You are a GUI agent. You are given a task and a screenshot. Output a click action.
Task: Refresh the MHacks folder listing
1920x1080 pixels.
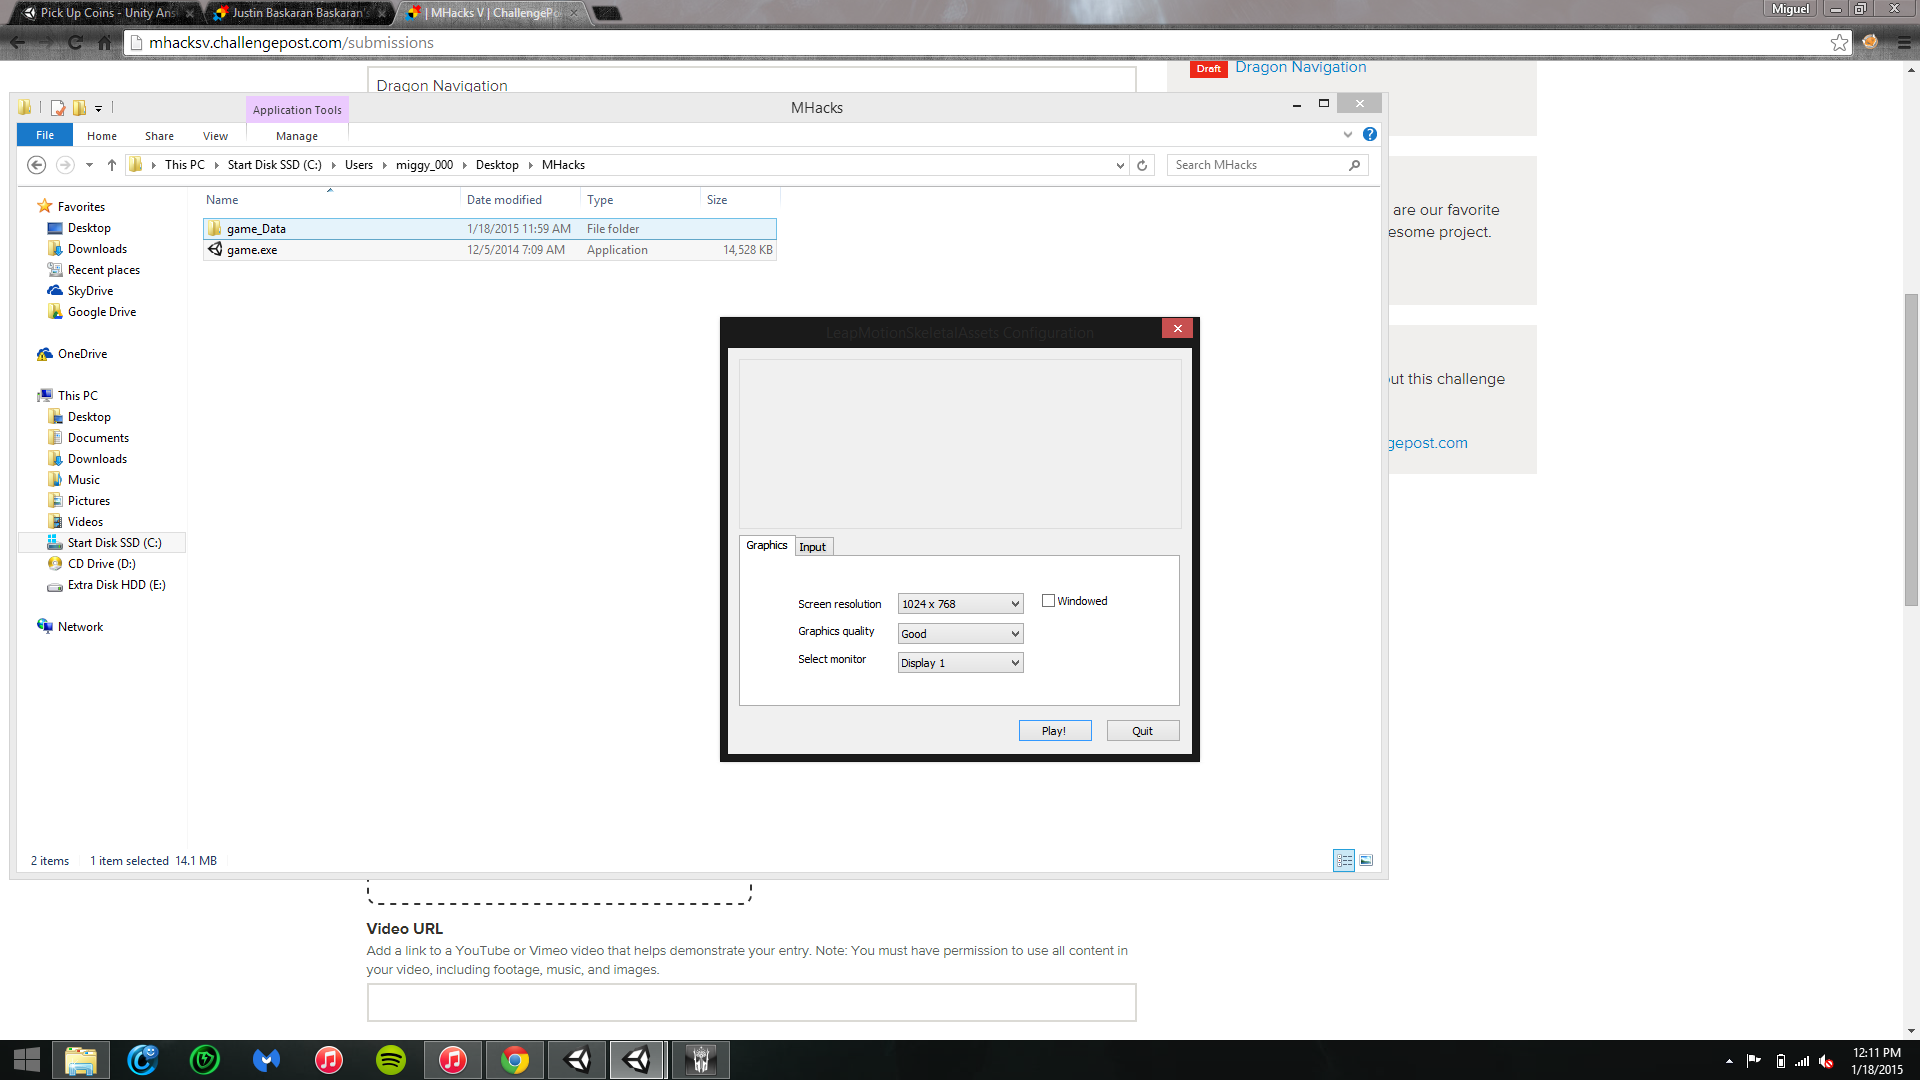[1142, 165]
